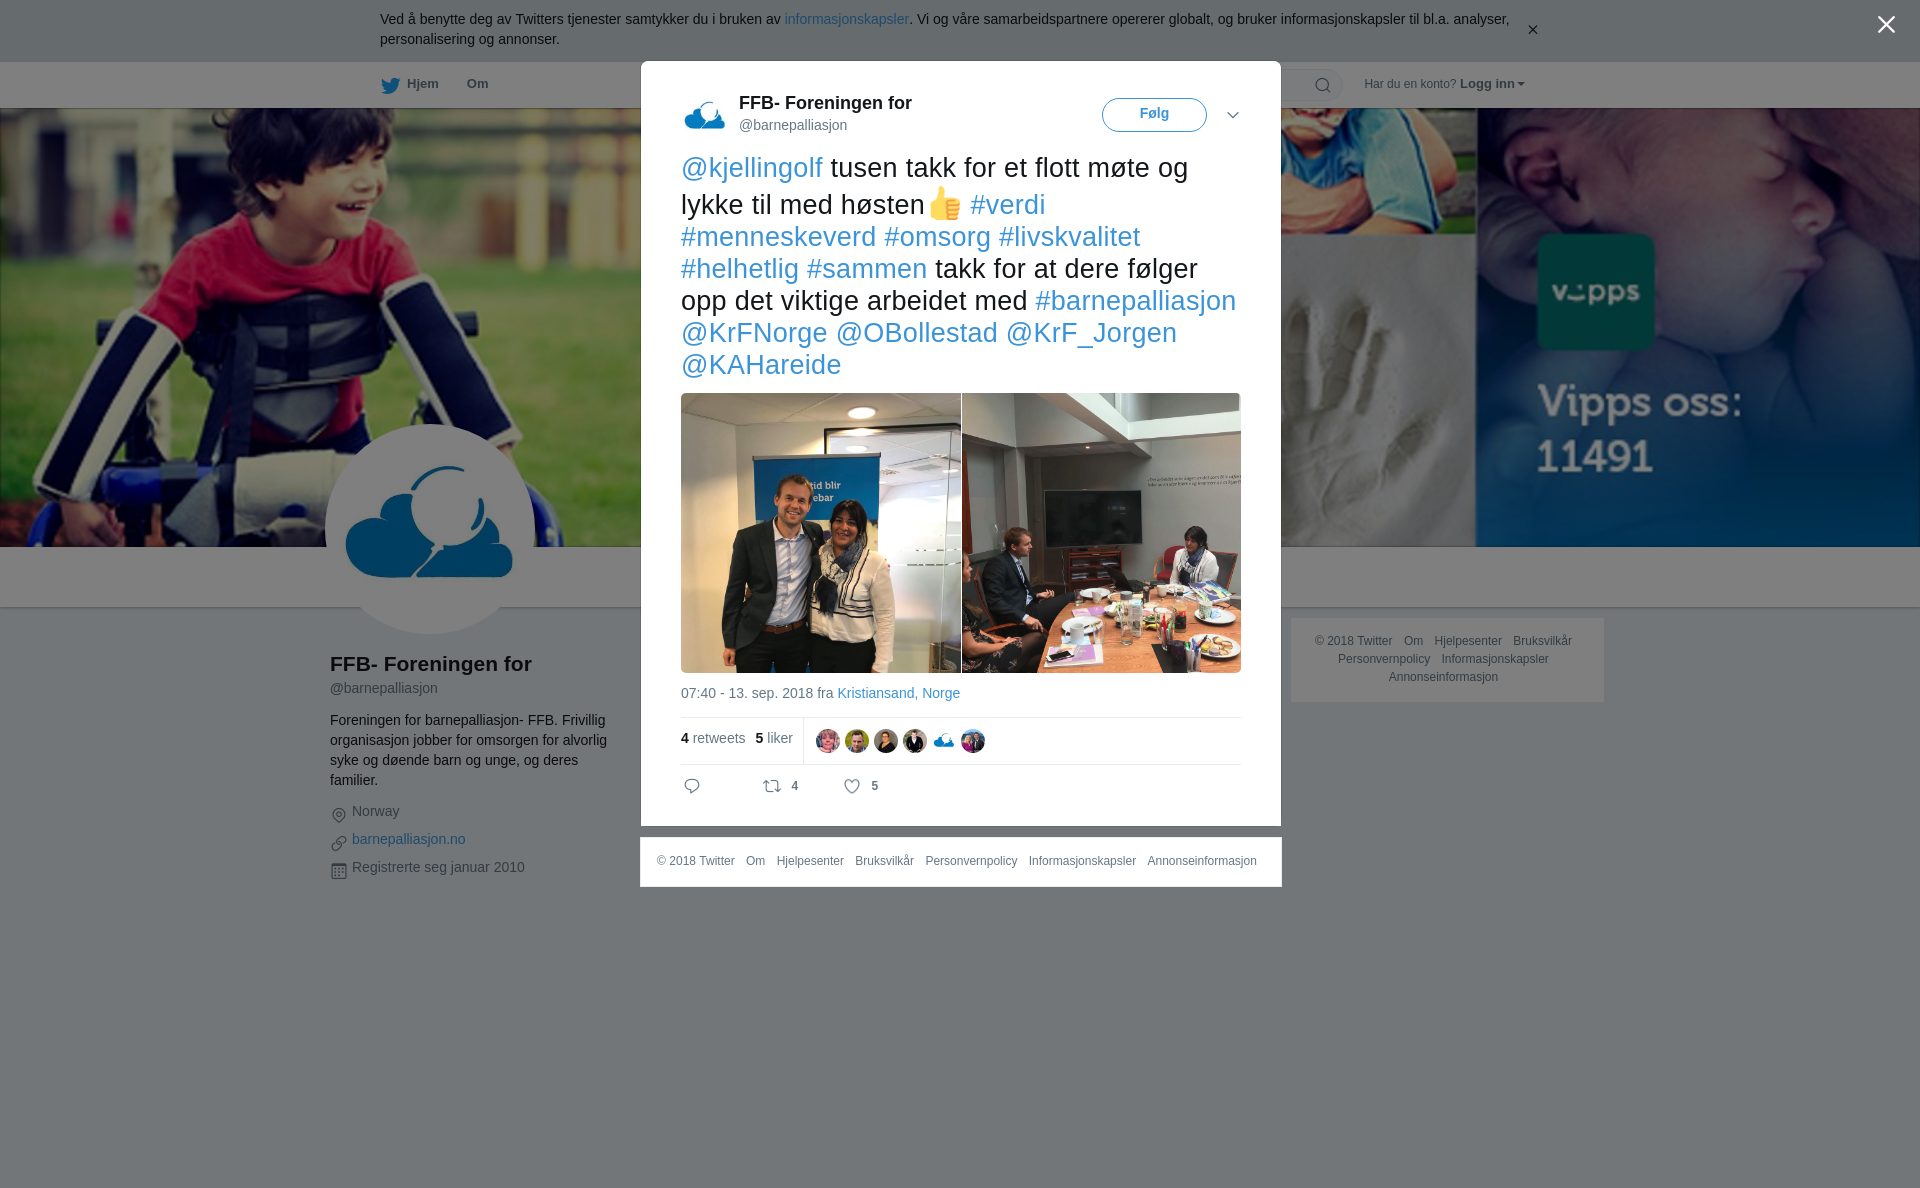Follow the account with Følg button
The height and width of the screenshot is (1188, 1920).
[1154, 115]
